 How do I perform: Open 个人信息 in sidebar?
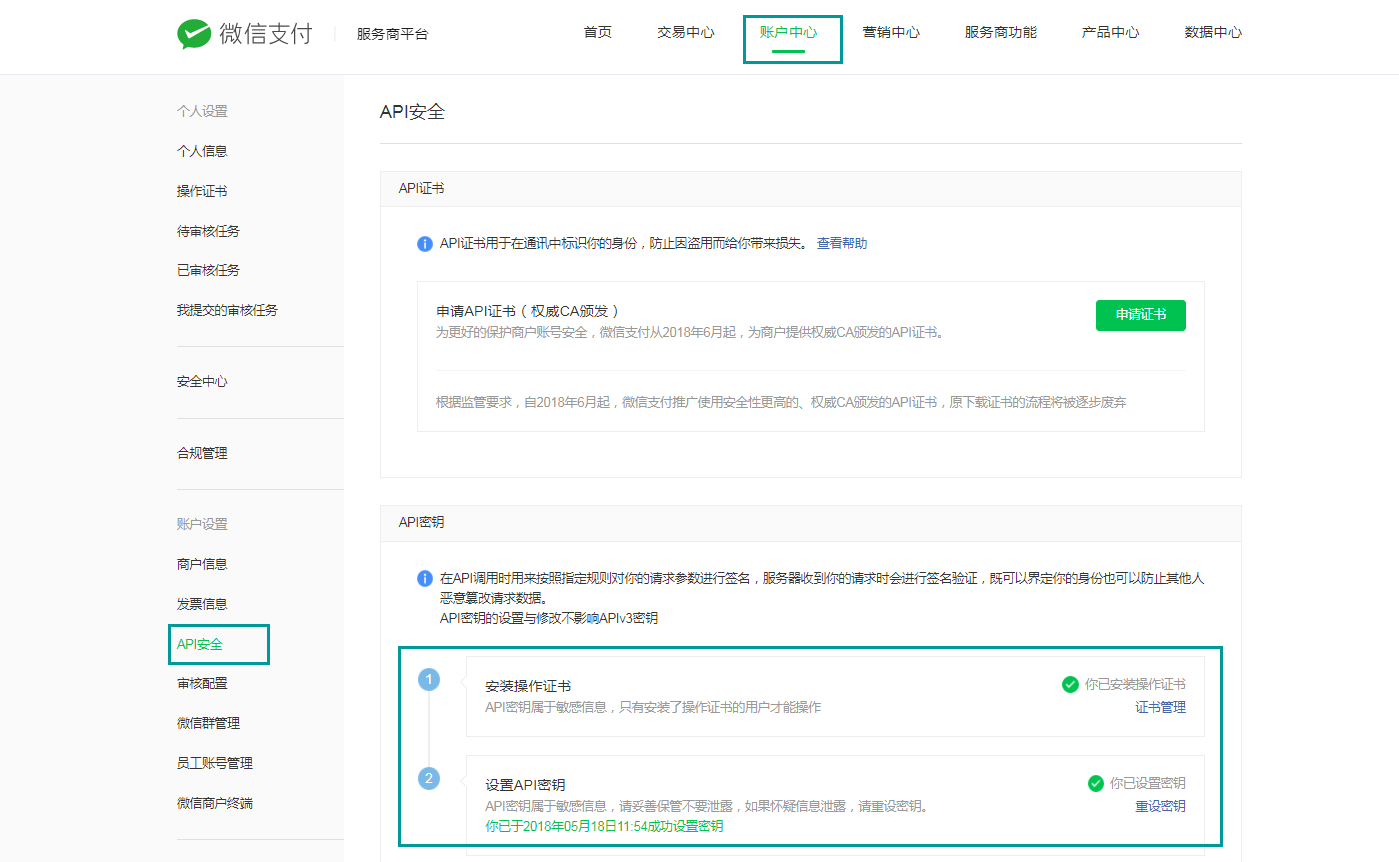(x=202, y=151)
